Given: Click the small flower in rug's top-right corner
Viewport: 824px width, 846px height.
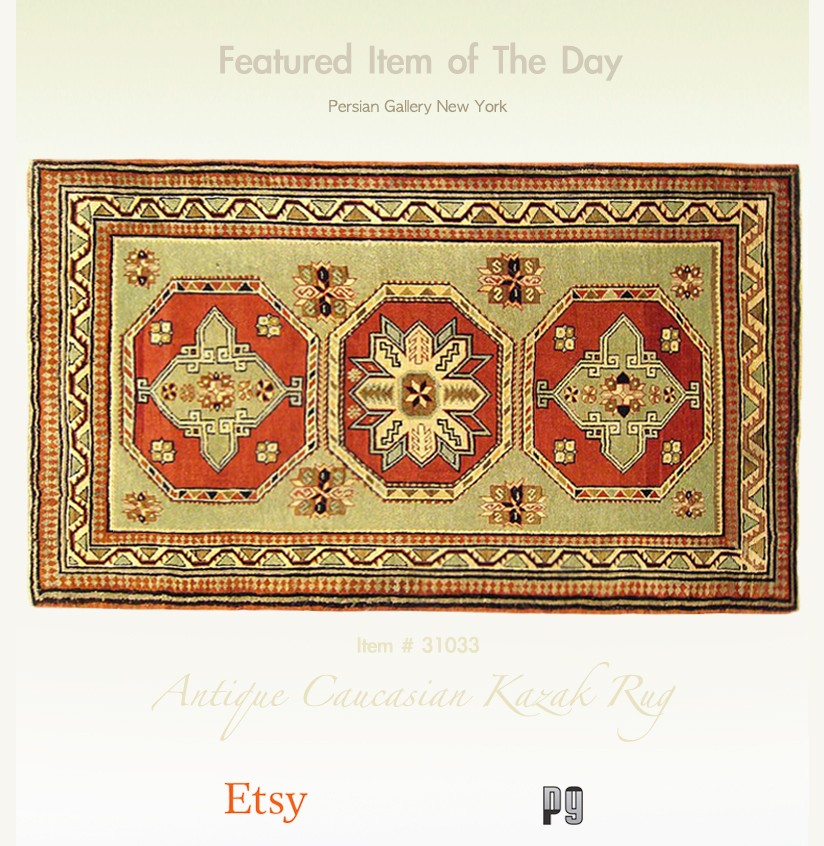Looking at the screenshot, I should (686, 281).
